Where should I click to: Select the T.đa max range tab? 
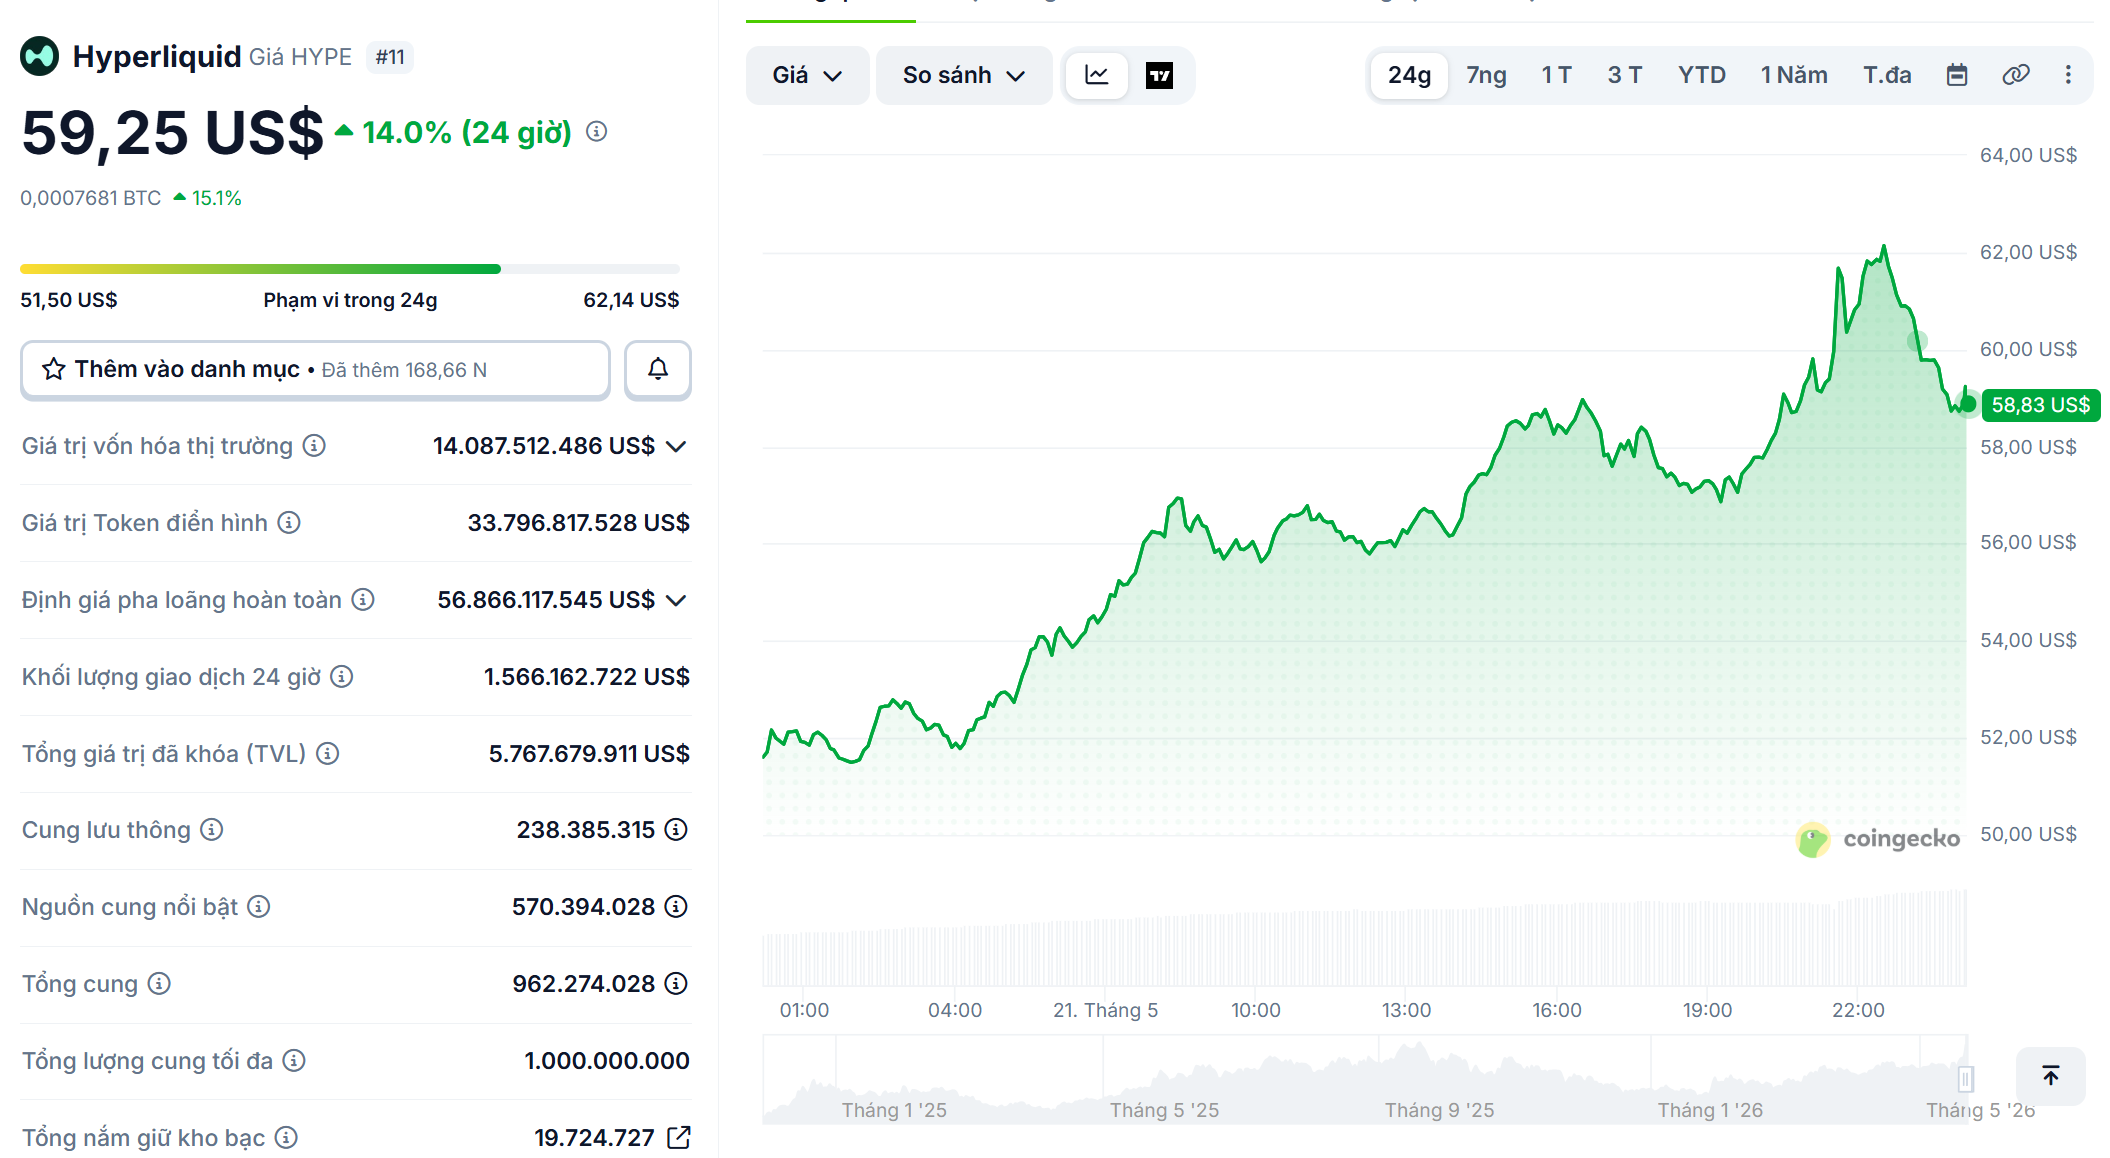pyautogui.click(x=1887, y=75)
